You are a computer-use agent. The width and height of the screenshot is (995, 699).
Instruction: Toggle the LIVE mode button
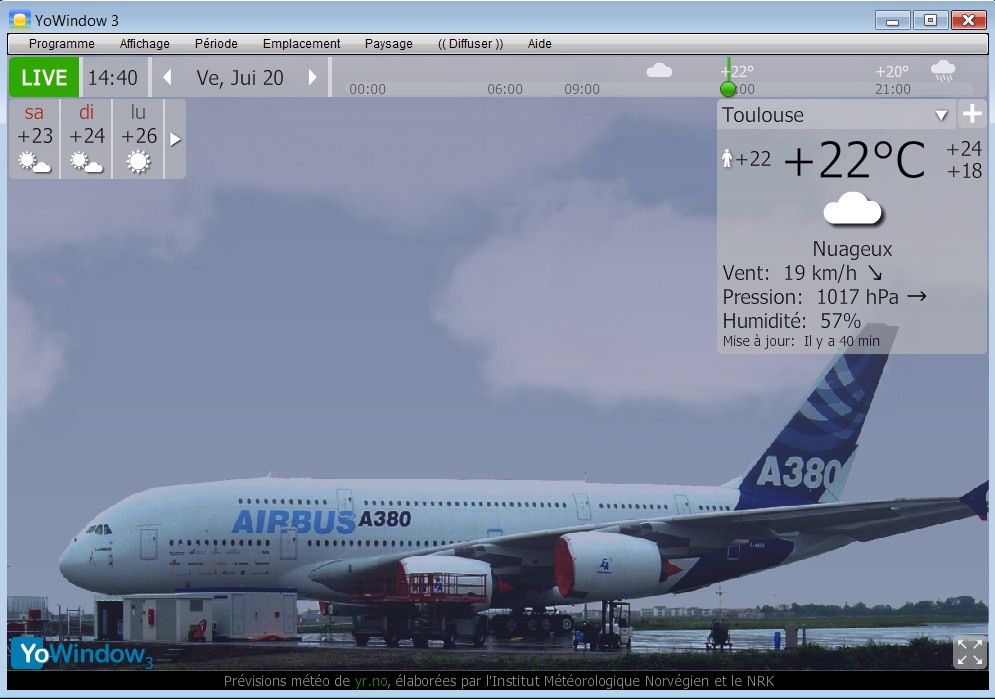point(44,78)
